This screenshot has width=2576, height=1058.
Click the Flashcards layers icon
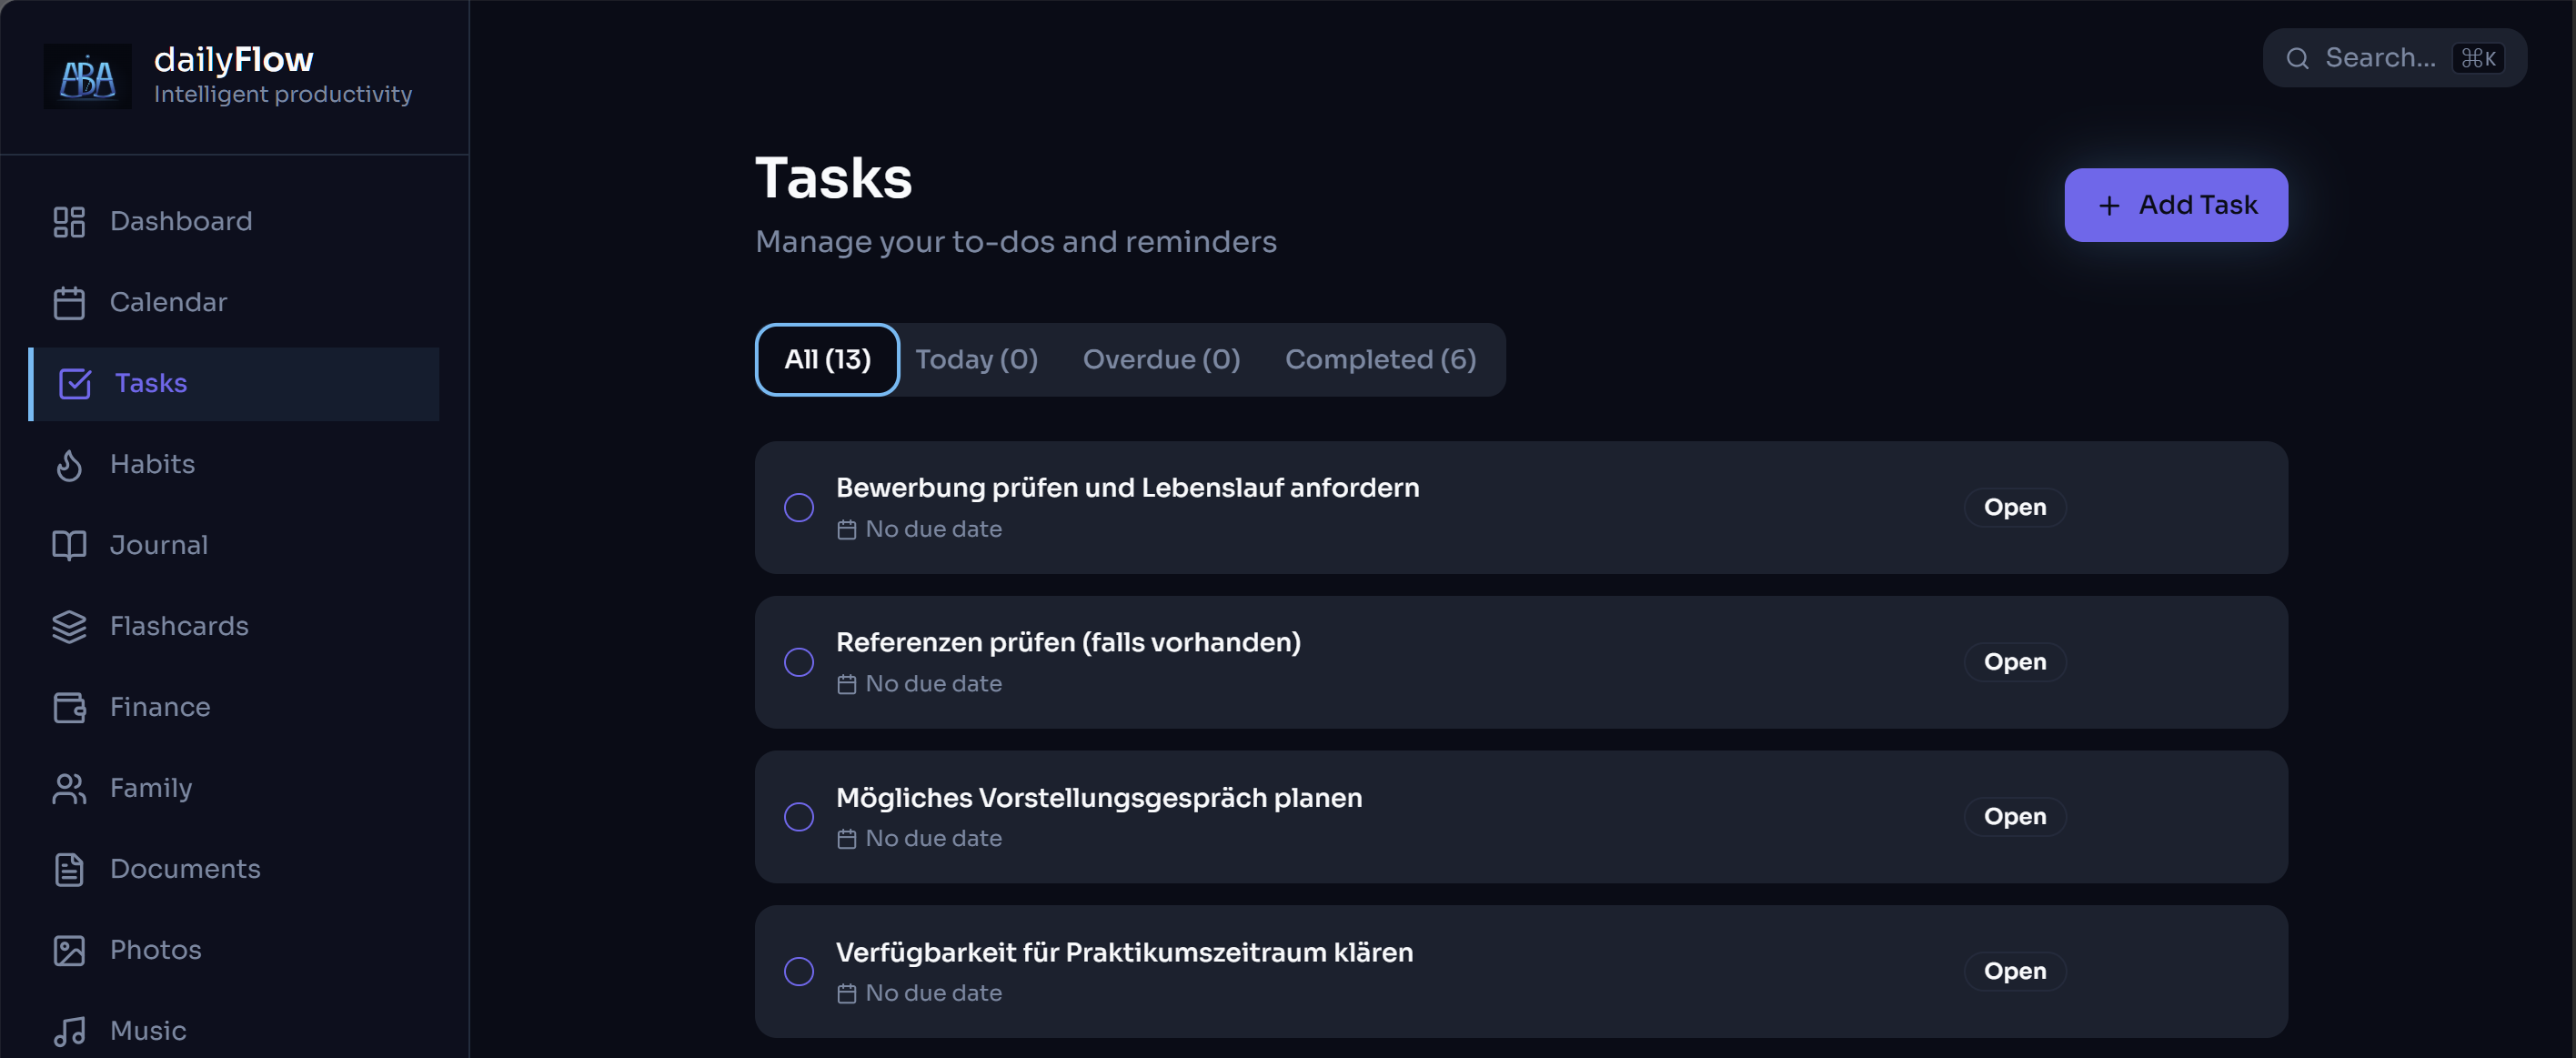point(69,627)
